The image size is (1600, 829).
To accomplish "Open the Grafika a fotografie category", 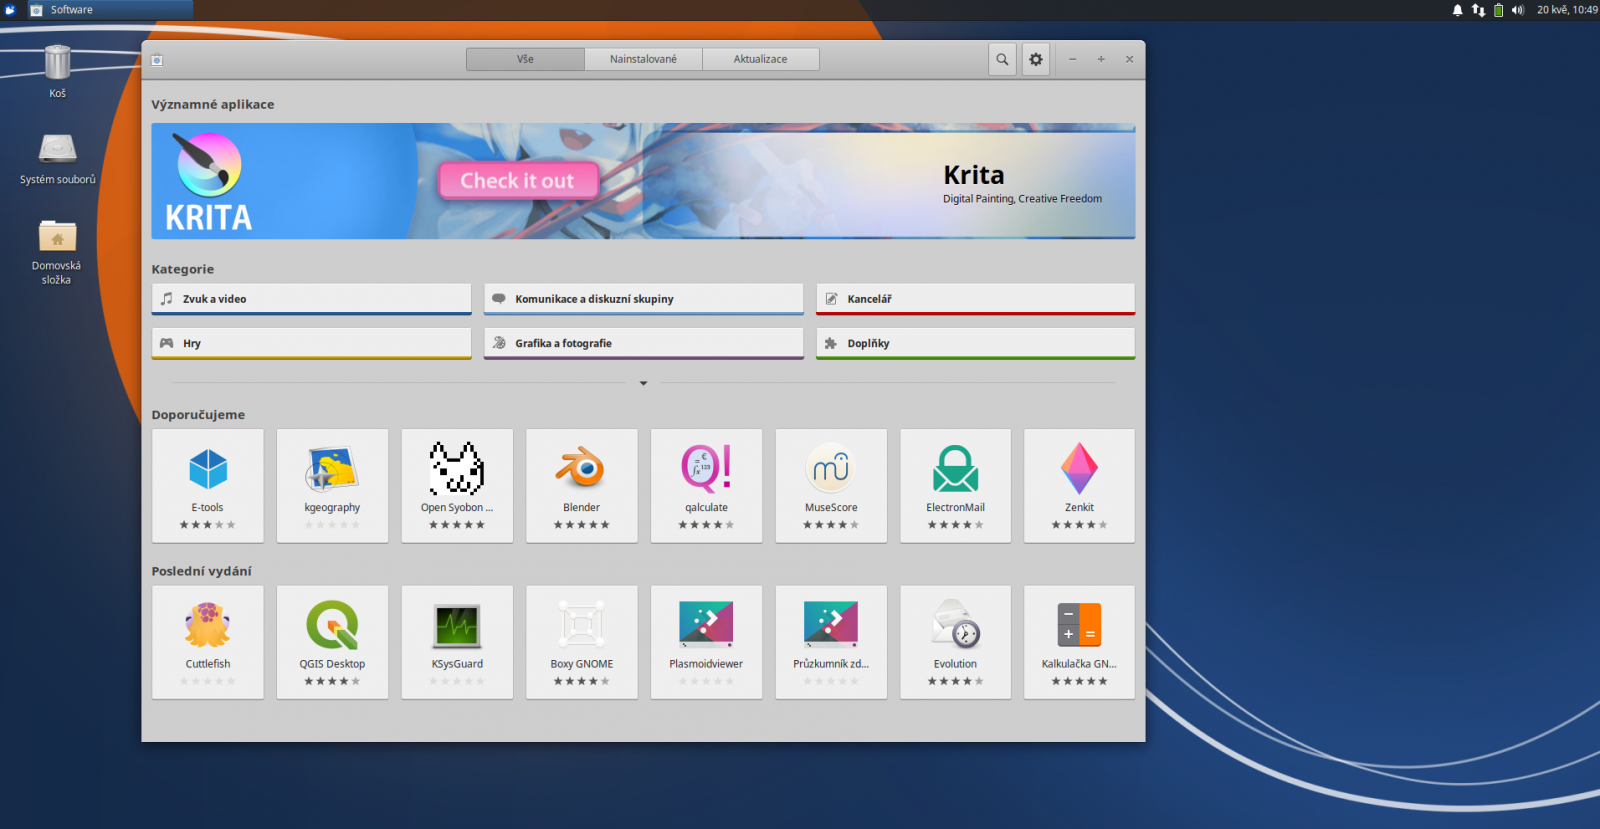I will click(644, 343).
